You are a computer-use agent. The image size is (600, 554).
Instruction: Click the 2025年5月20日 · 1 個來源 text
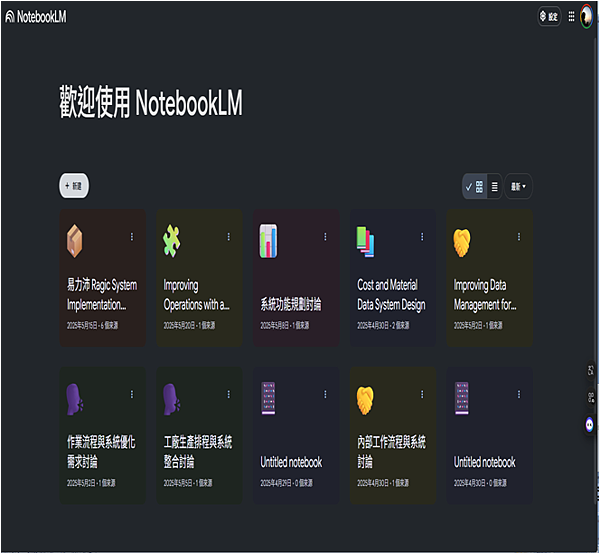(x=189, y=326)
